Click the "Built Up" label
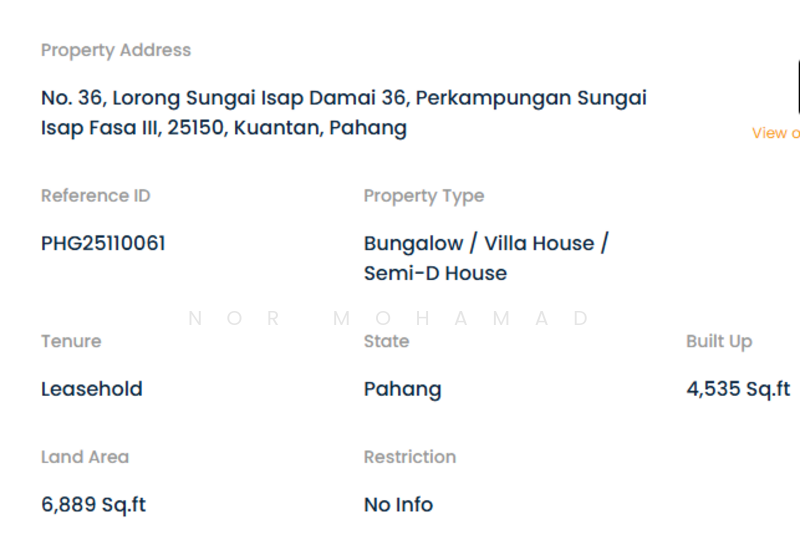800x555 pixels. (719, 341)
